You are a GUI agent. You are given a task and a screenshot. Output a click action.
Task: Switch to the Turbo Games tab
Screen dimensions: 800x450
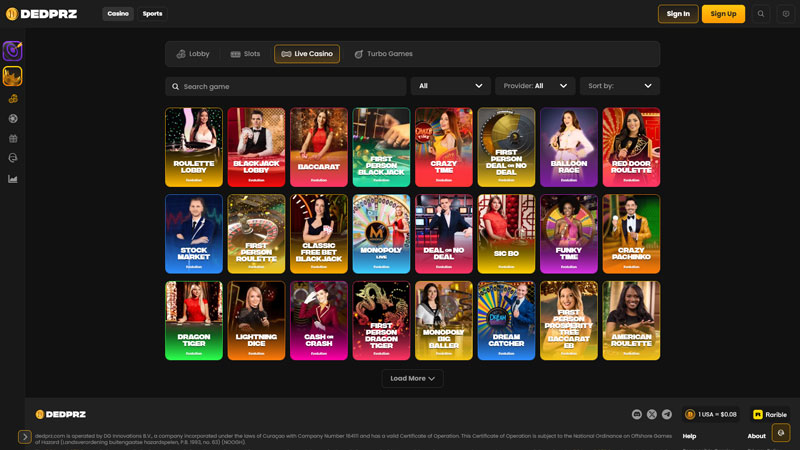pyautogui.click(x=384, y=54)
